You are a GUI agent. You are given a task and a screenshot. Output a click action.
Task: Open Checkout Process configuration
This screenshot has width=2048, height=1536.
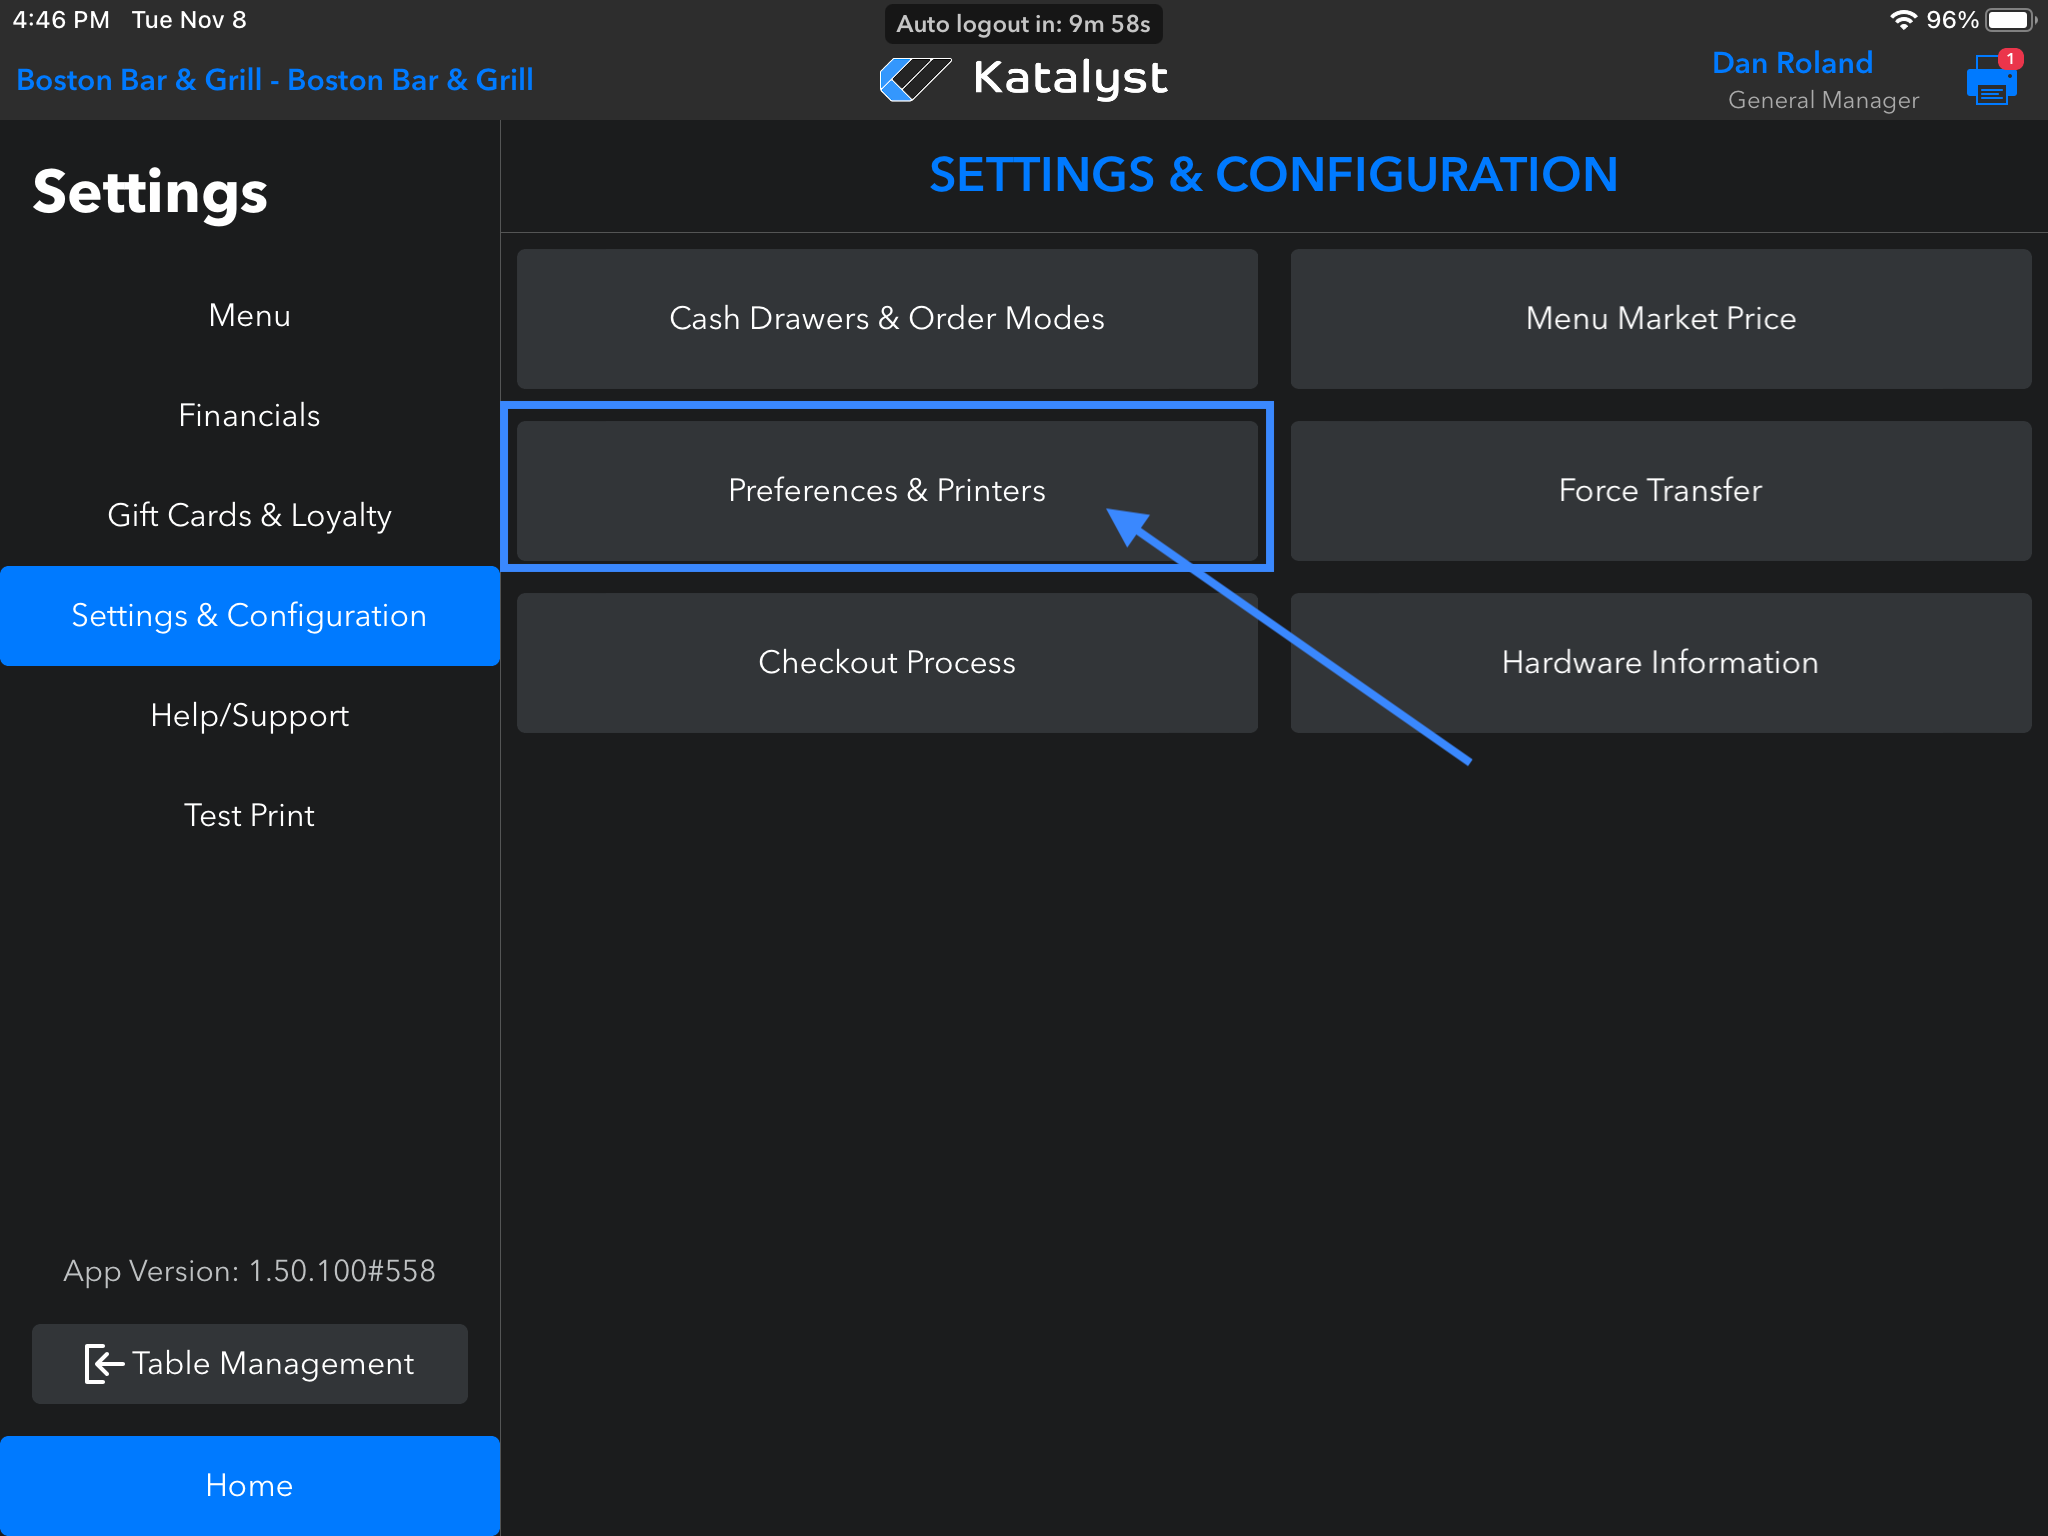886,662
